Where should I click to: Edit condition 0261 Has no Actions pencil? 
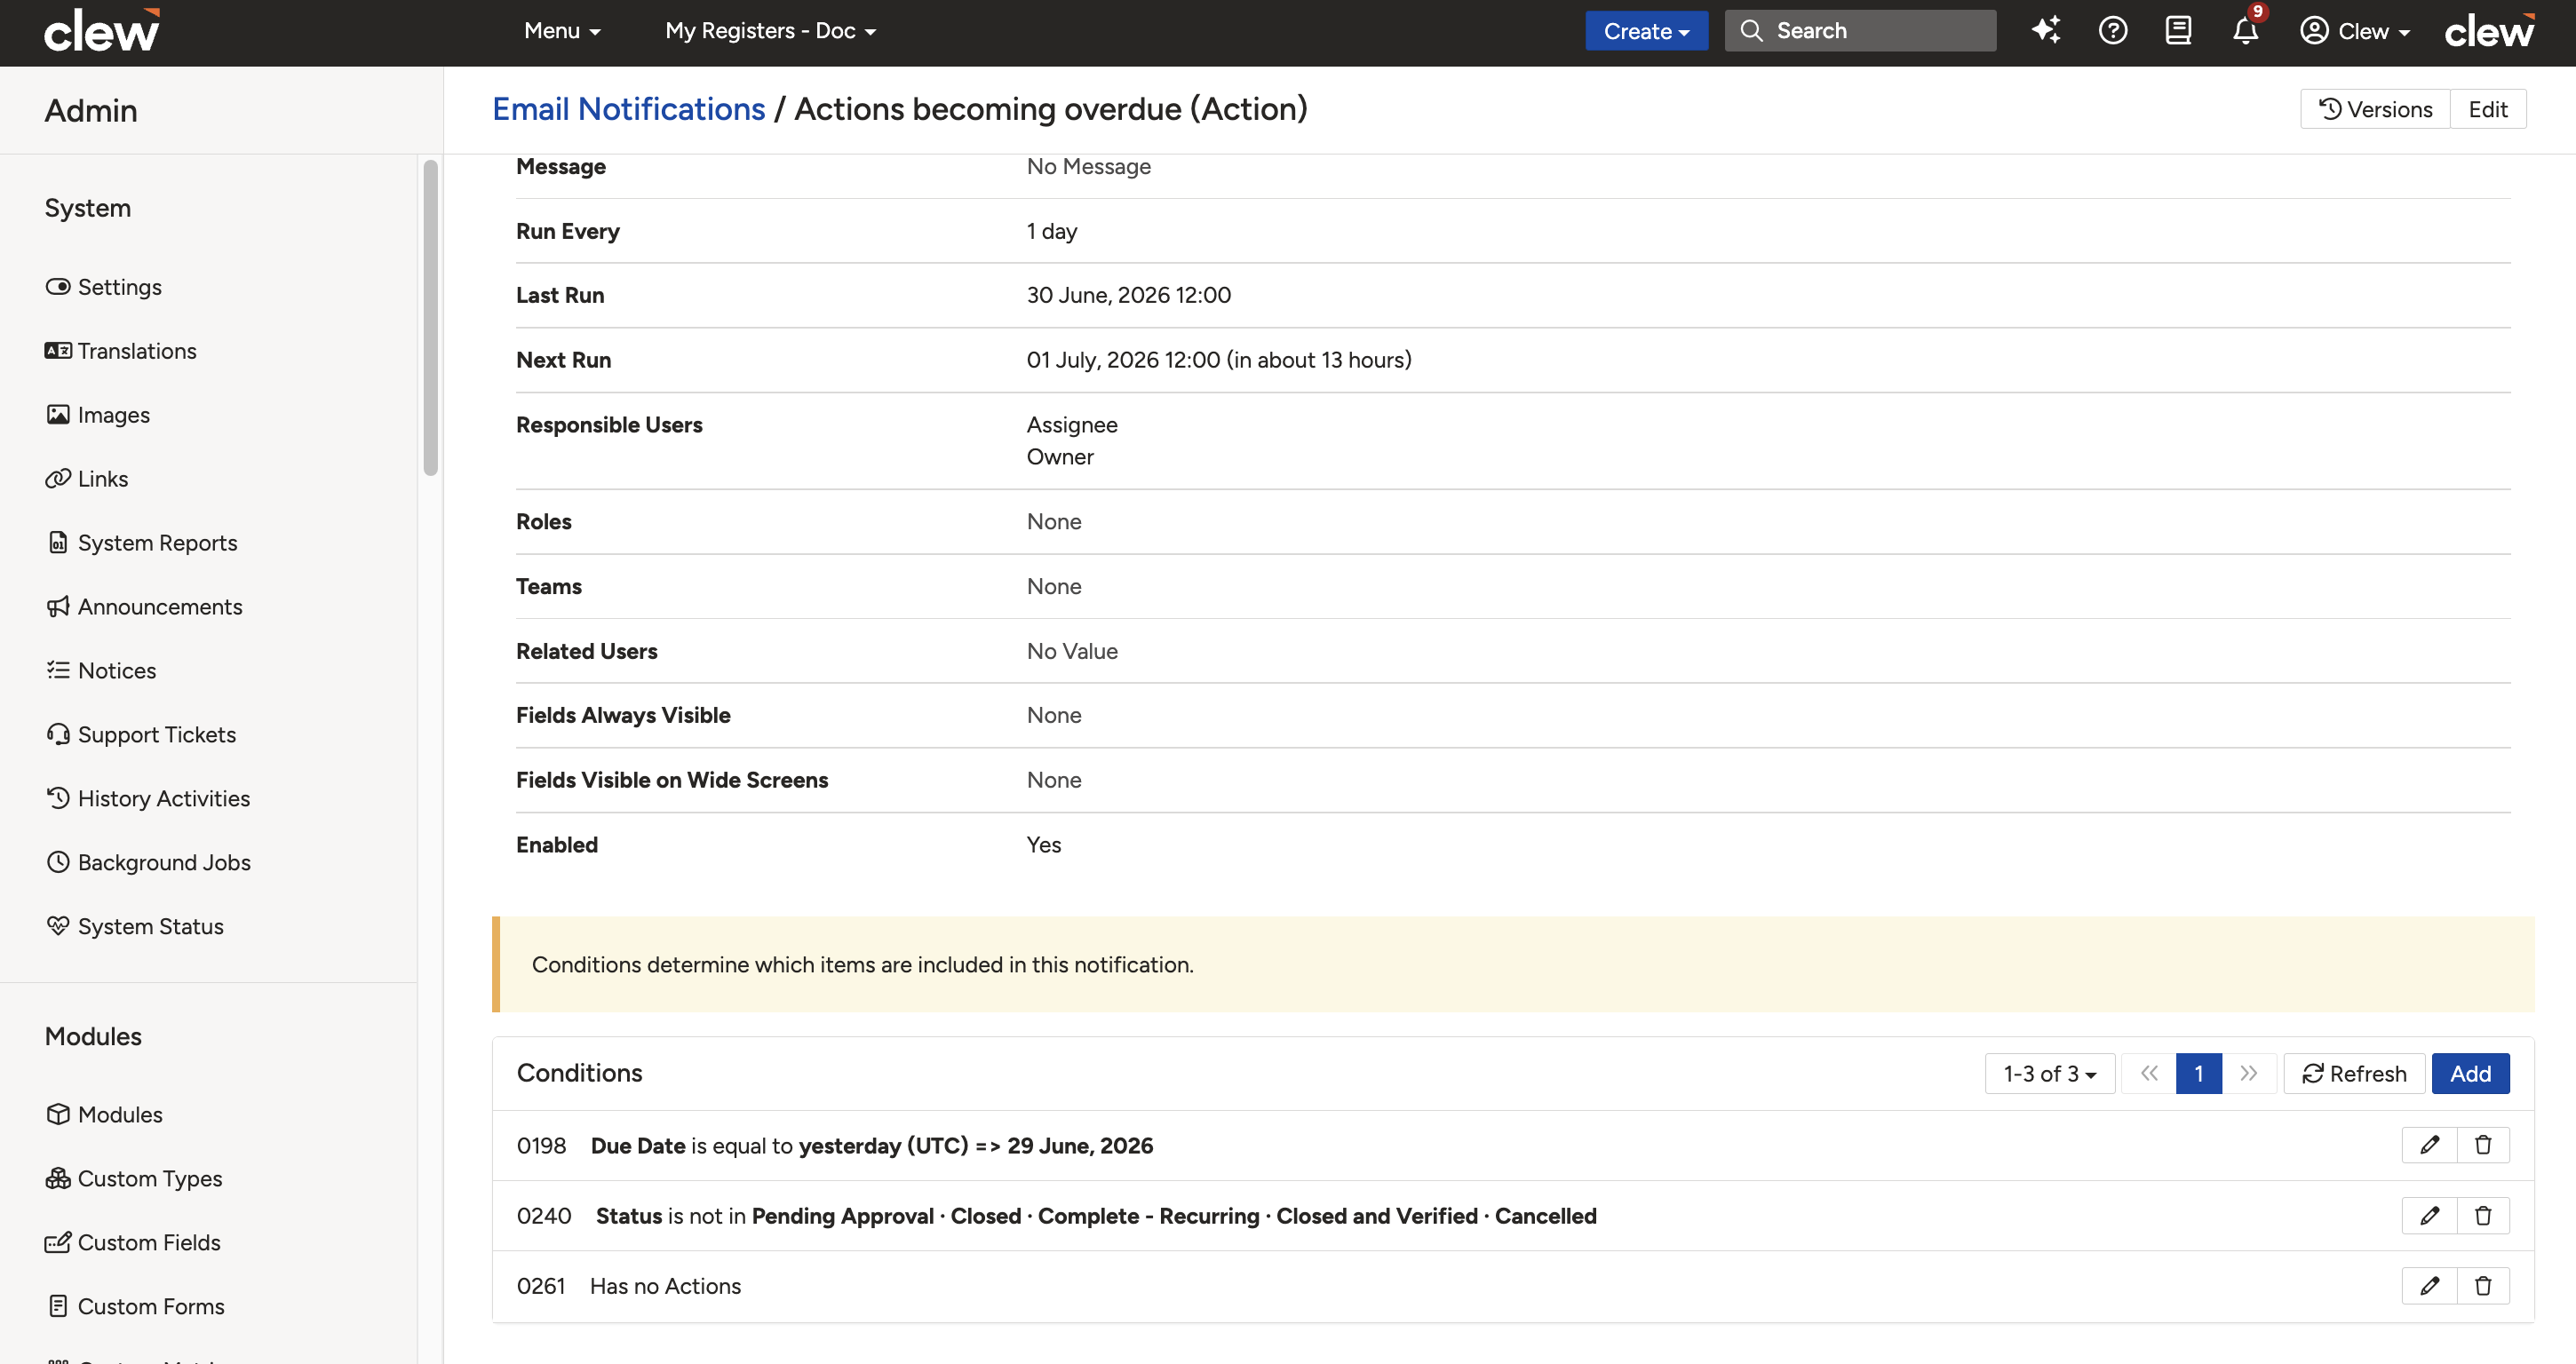pyautogui.click(x=2429, y=1285)
